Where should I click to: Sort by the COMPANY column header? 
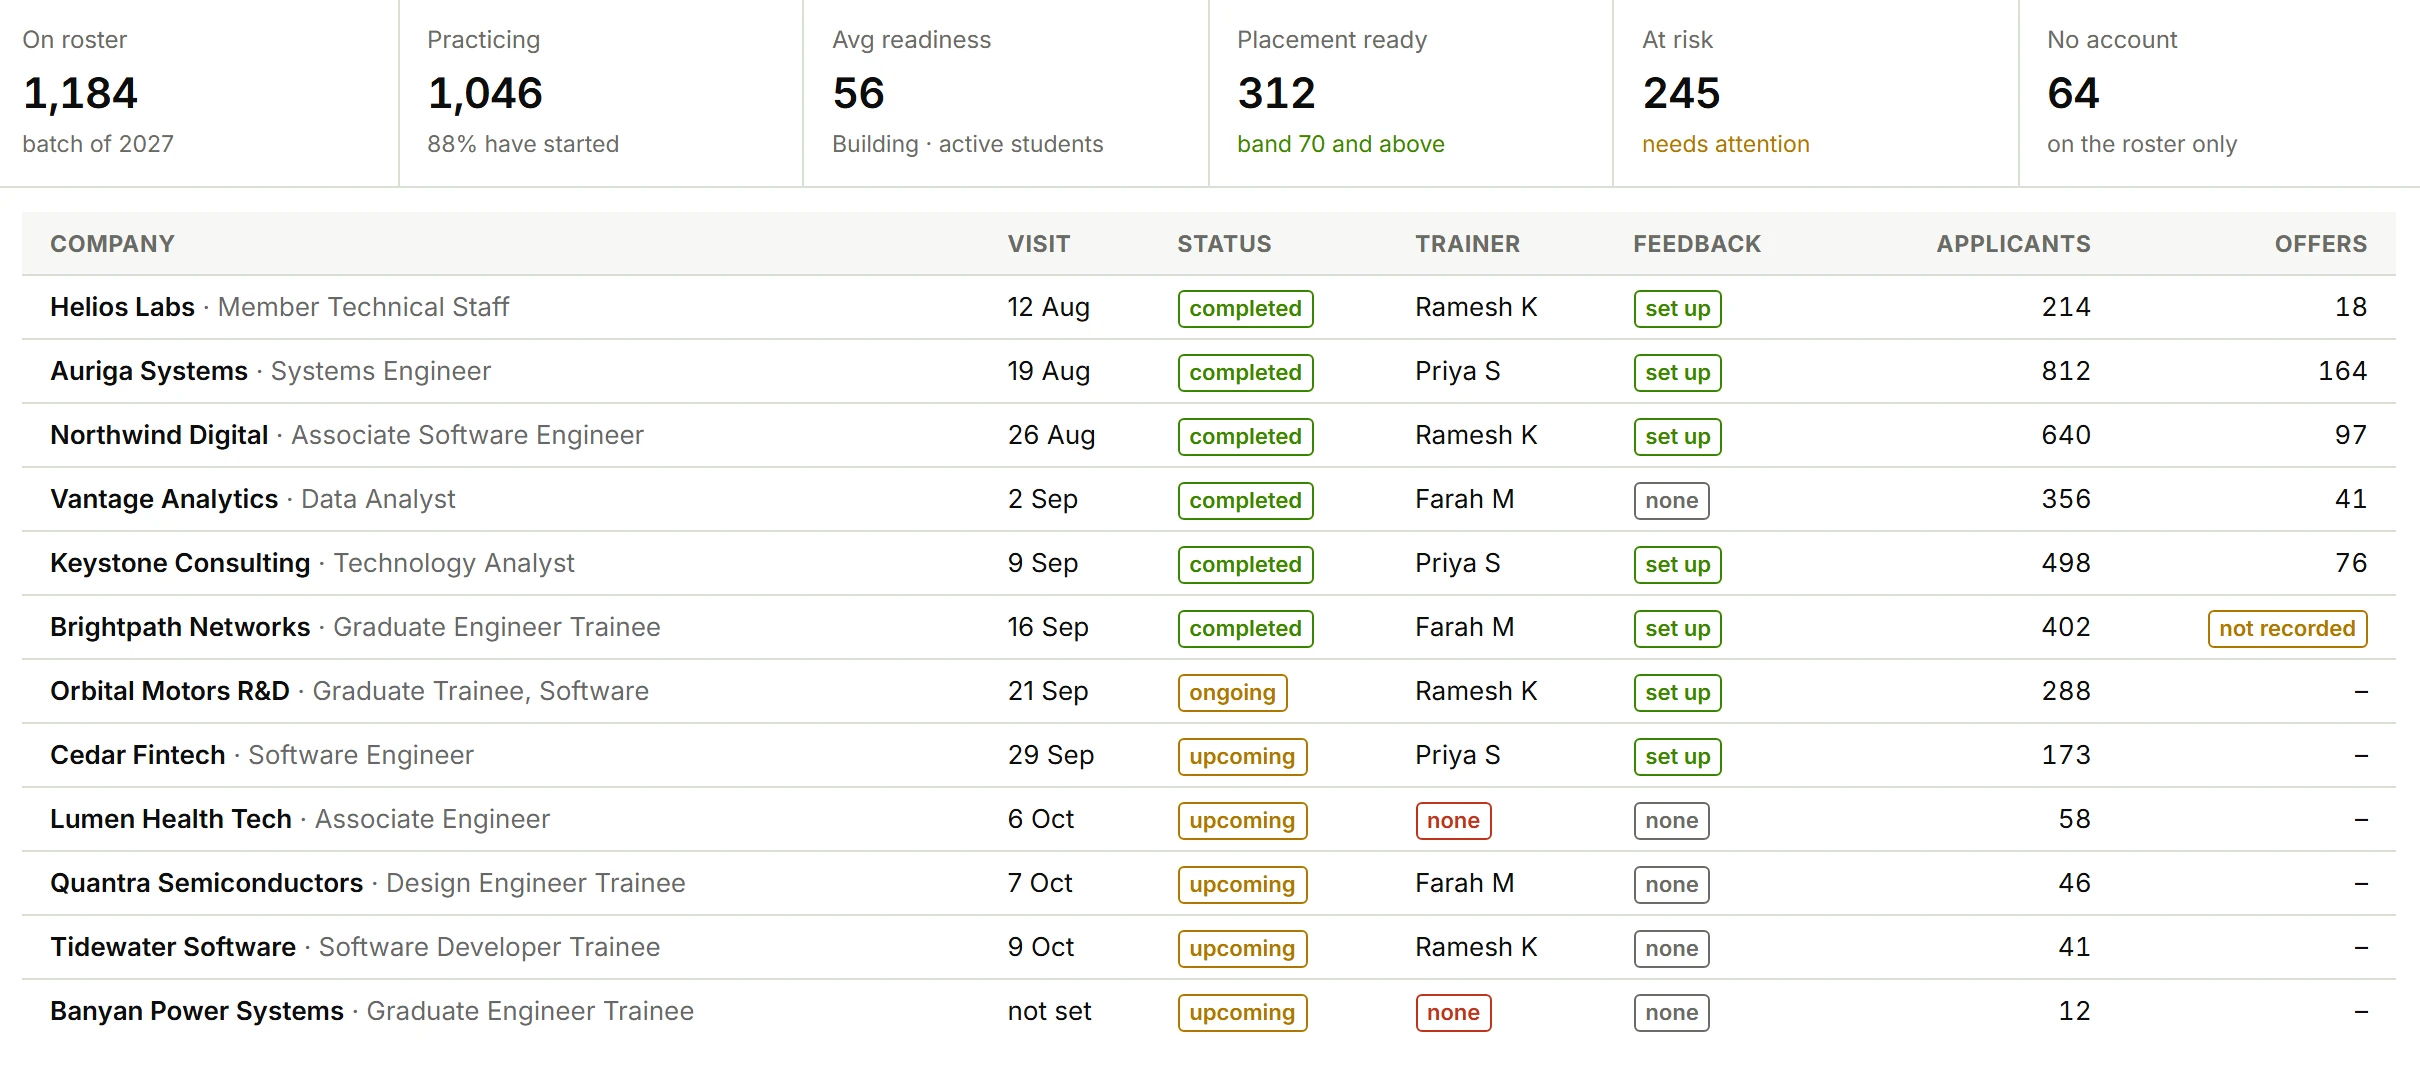click(112, 244)
